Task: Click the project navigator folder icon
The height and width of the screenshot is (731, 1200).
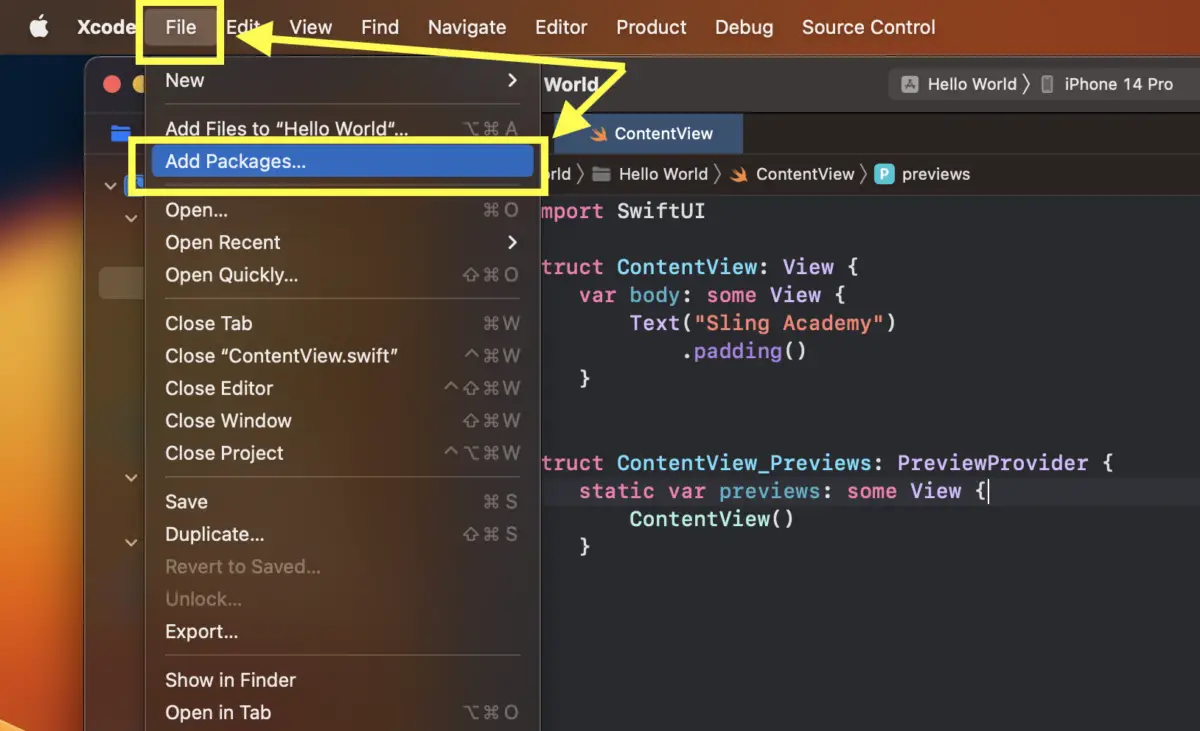Action: coord(121,134)
